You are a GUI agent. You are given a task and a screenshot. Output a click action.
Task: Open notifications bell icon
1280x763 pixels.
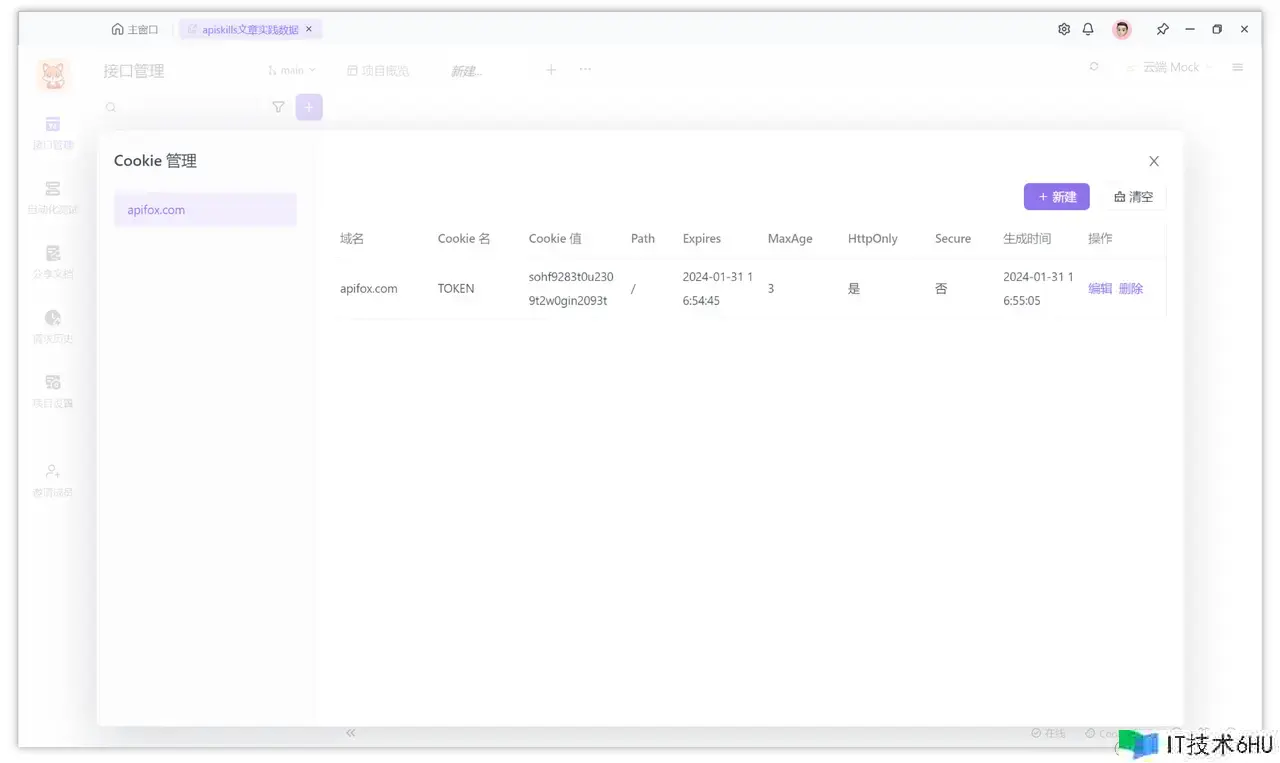tap(1088, 29)
